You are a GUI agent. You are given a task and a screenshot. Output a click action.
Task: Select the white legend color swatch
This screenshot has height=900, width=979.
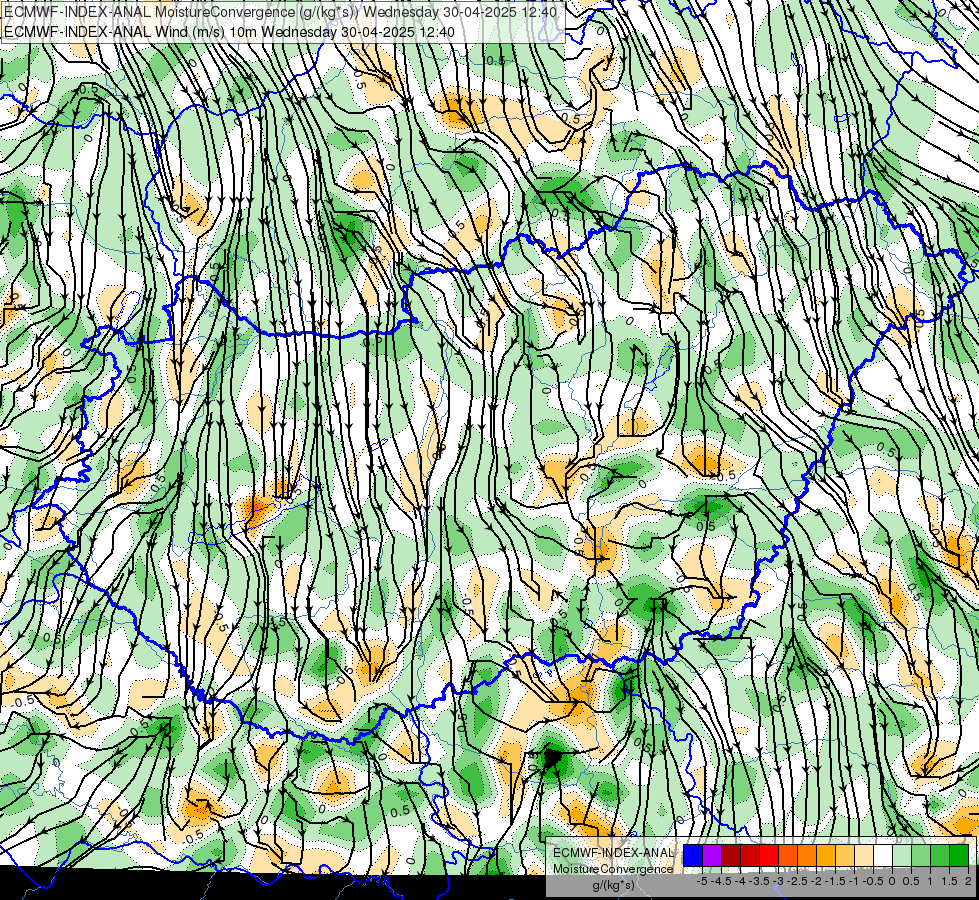(883, 855)
